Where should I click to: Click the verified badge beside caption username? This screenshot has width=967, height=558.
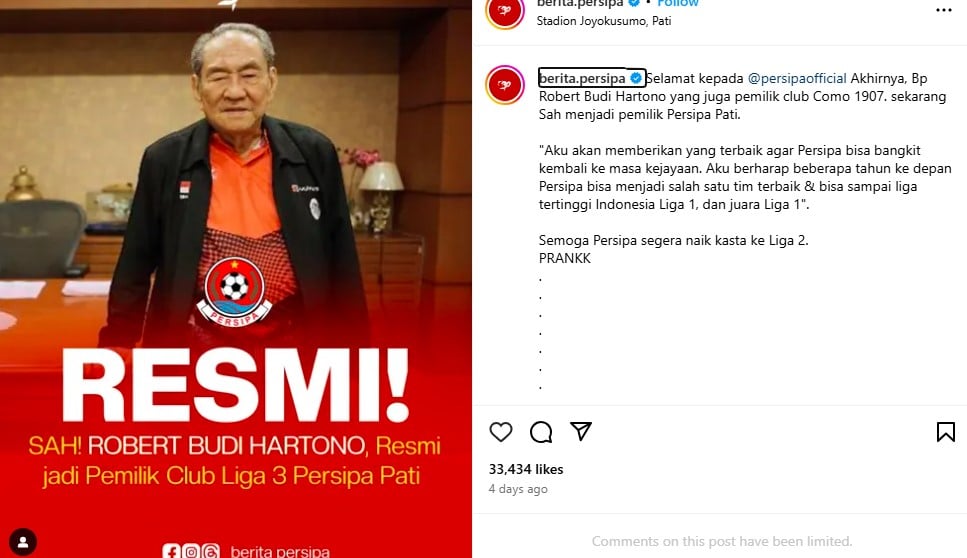click(x=636, y=78)
